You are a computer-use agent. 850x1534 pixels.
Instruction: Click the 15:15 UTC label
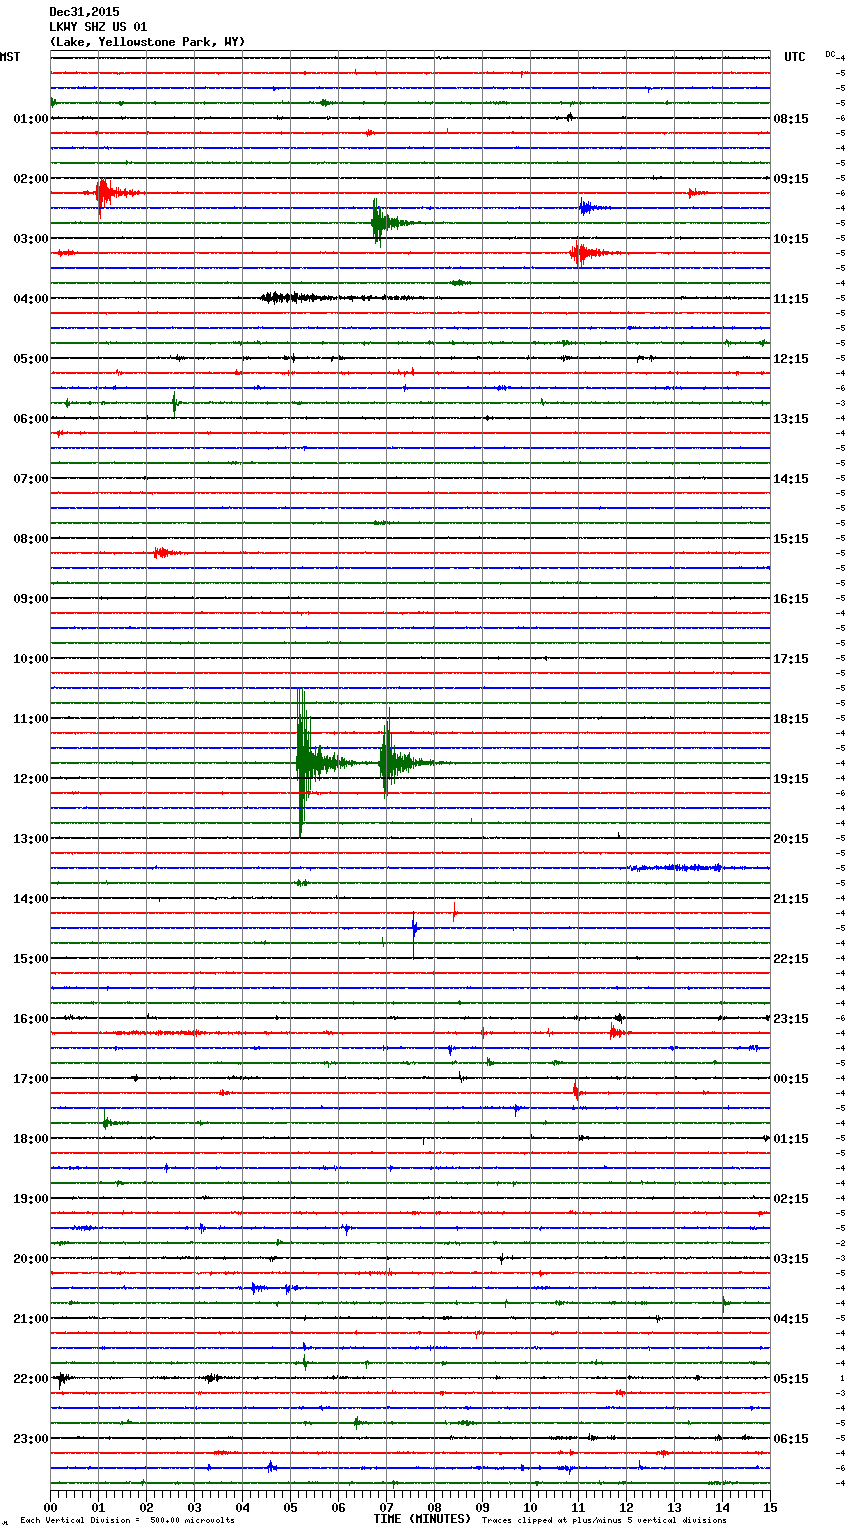click(x=791, y=539)
